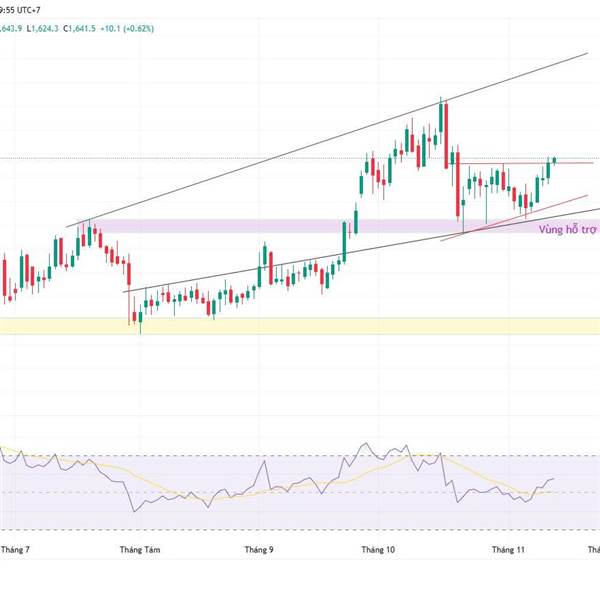Select the Tháng 10 time axis label
Image resolution: width=600 pixels, height=600 pixels.
click(x=378, y=550)
